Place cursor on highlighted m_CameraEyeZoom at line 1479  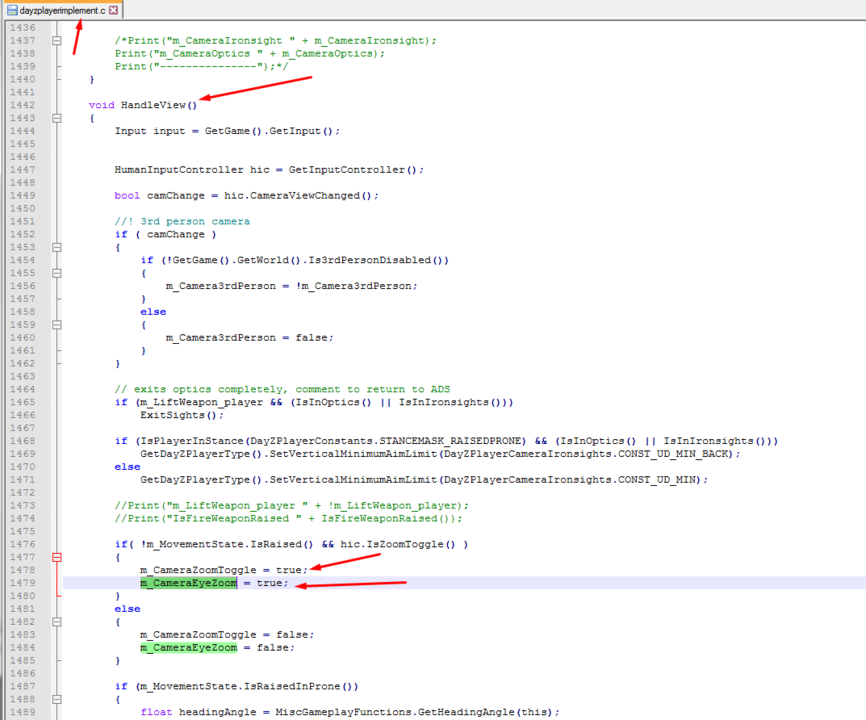tap(189, 583)
